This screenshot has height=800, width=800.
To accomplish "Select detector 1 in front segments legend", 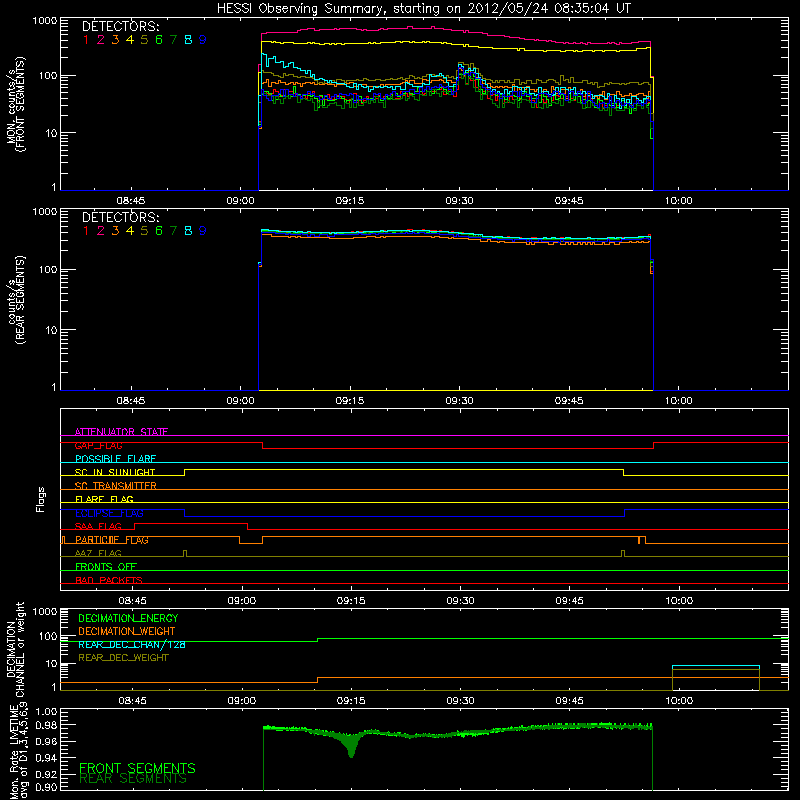I will [x=86, y=40].
